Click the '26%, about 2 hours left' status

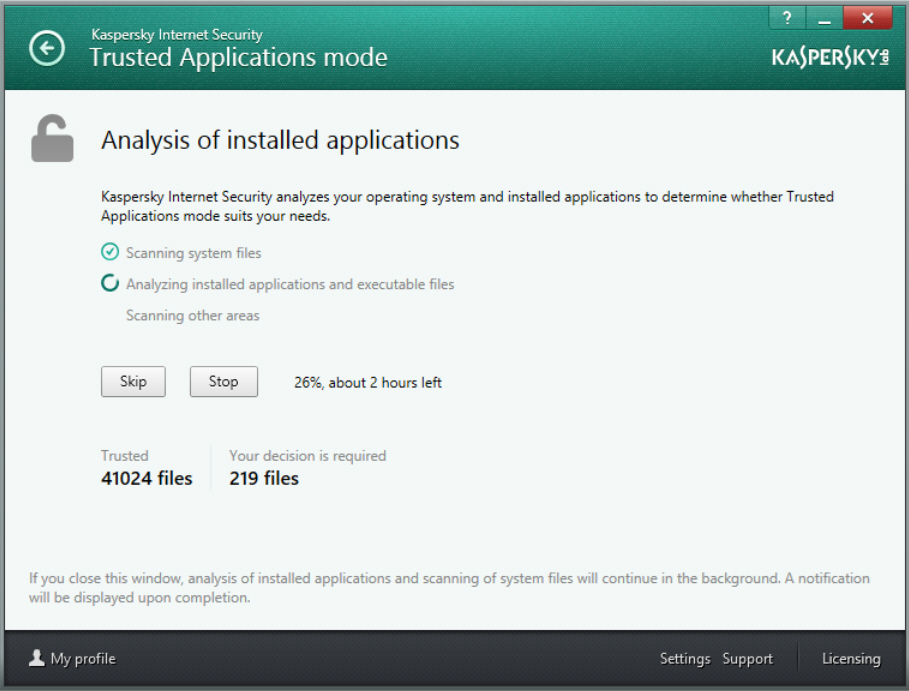click(368, 383)
